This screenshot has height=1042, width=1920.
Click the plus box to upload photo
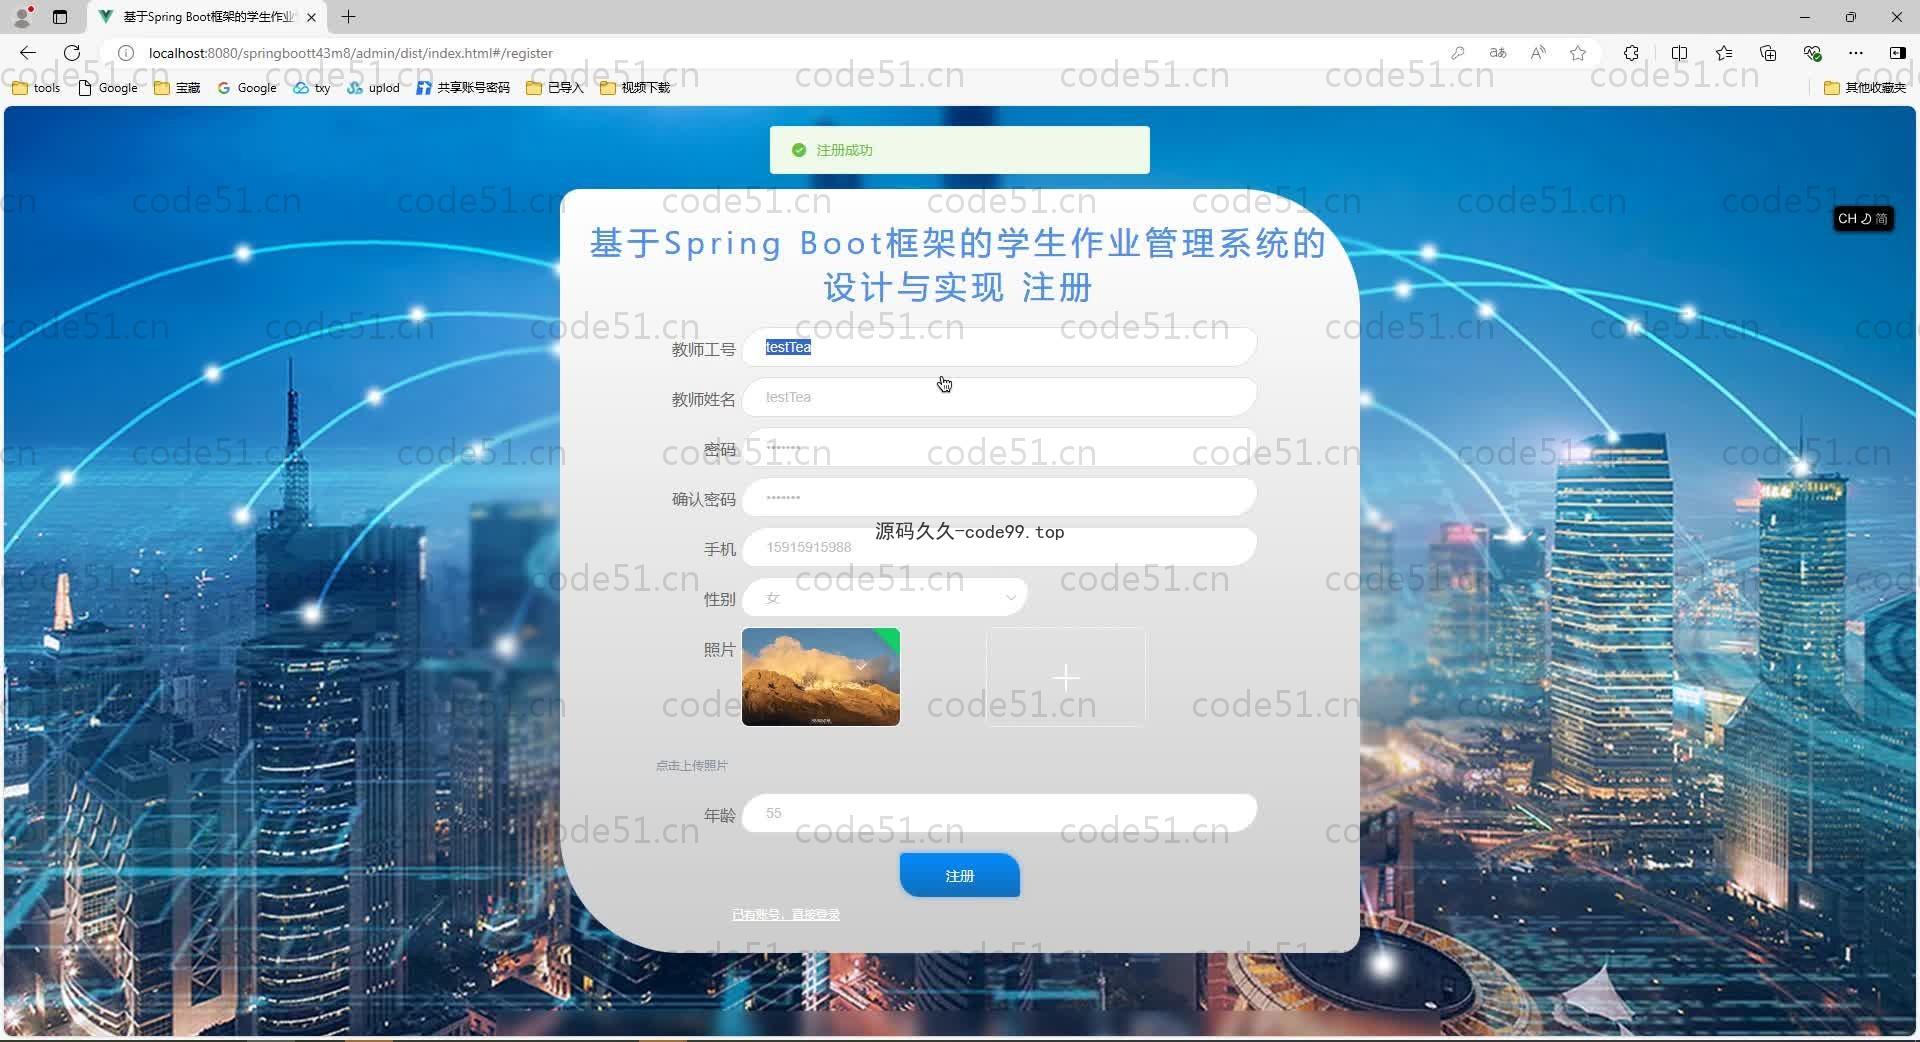click(x=1066, y=677)
